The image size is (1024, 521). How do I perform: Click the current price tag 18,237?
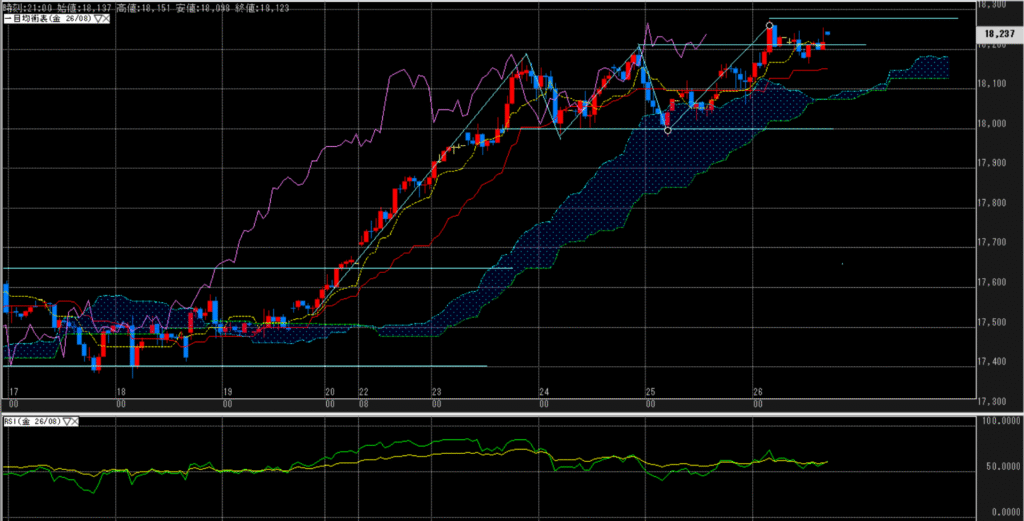click(994, 33)
